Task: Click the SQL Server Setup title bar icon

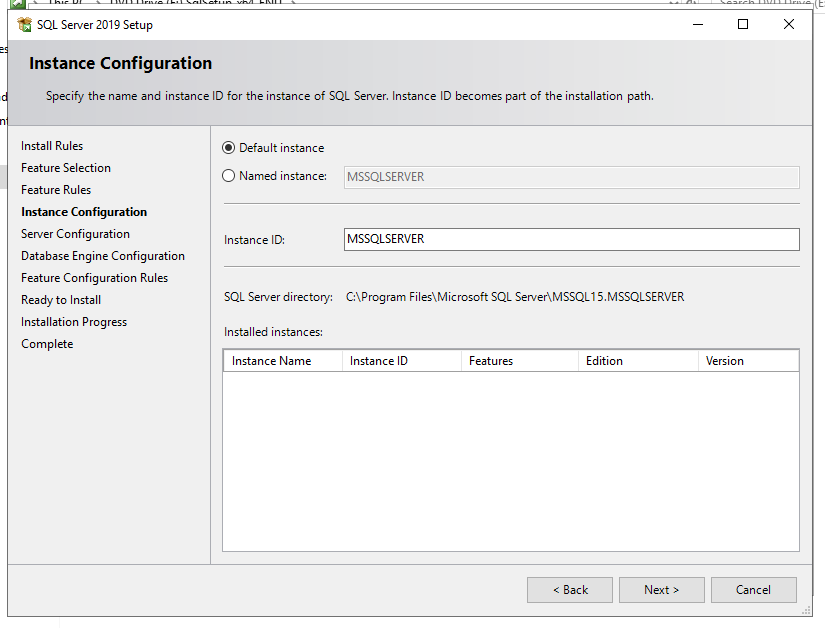Action: click(24, 25)
